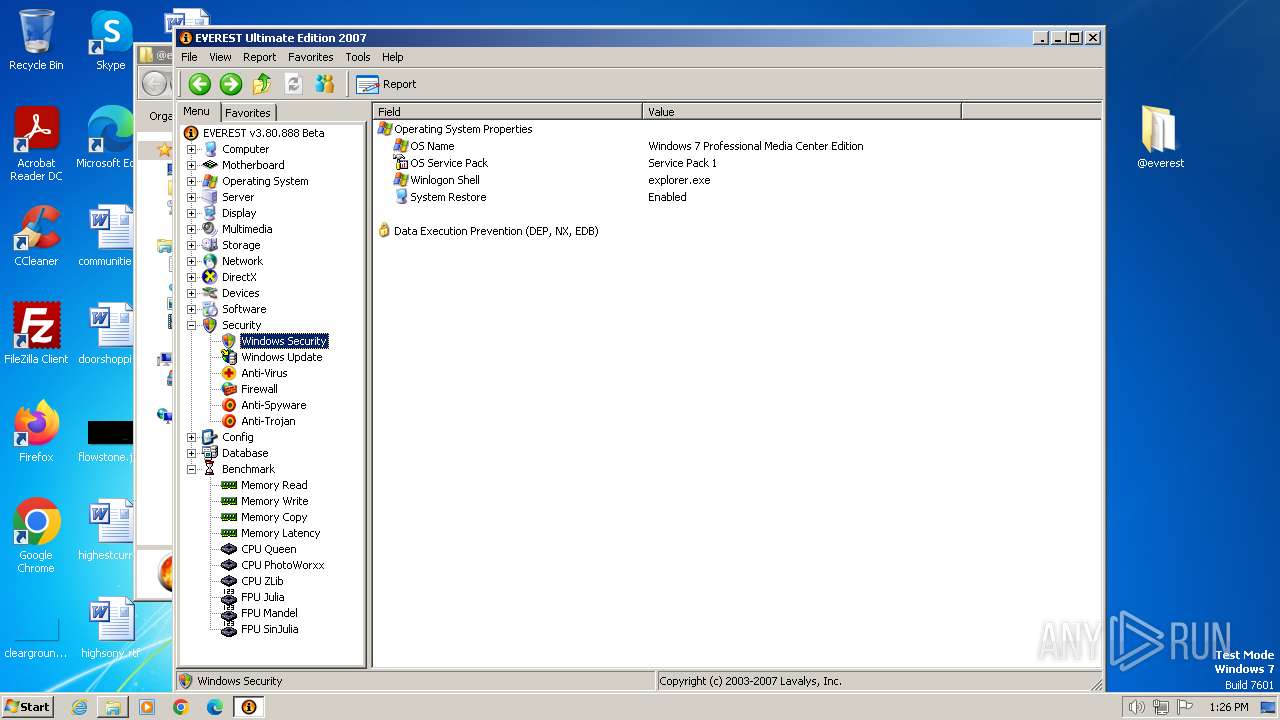Screen dimensions: 1280x720
Task: Click the Refresh toolbar icon
Action: click(x=293, y=84)
